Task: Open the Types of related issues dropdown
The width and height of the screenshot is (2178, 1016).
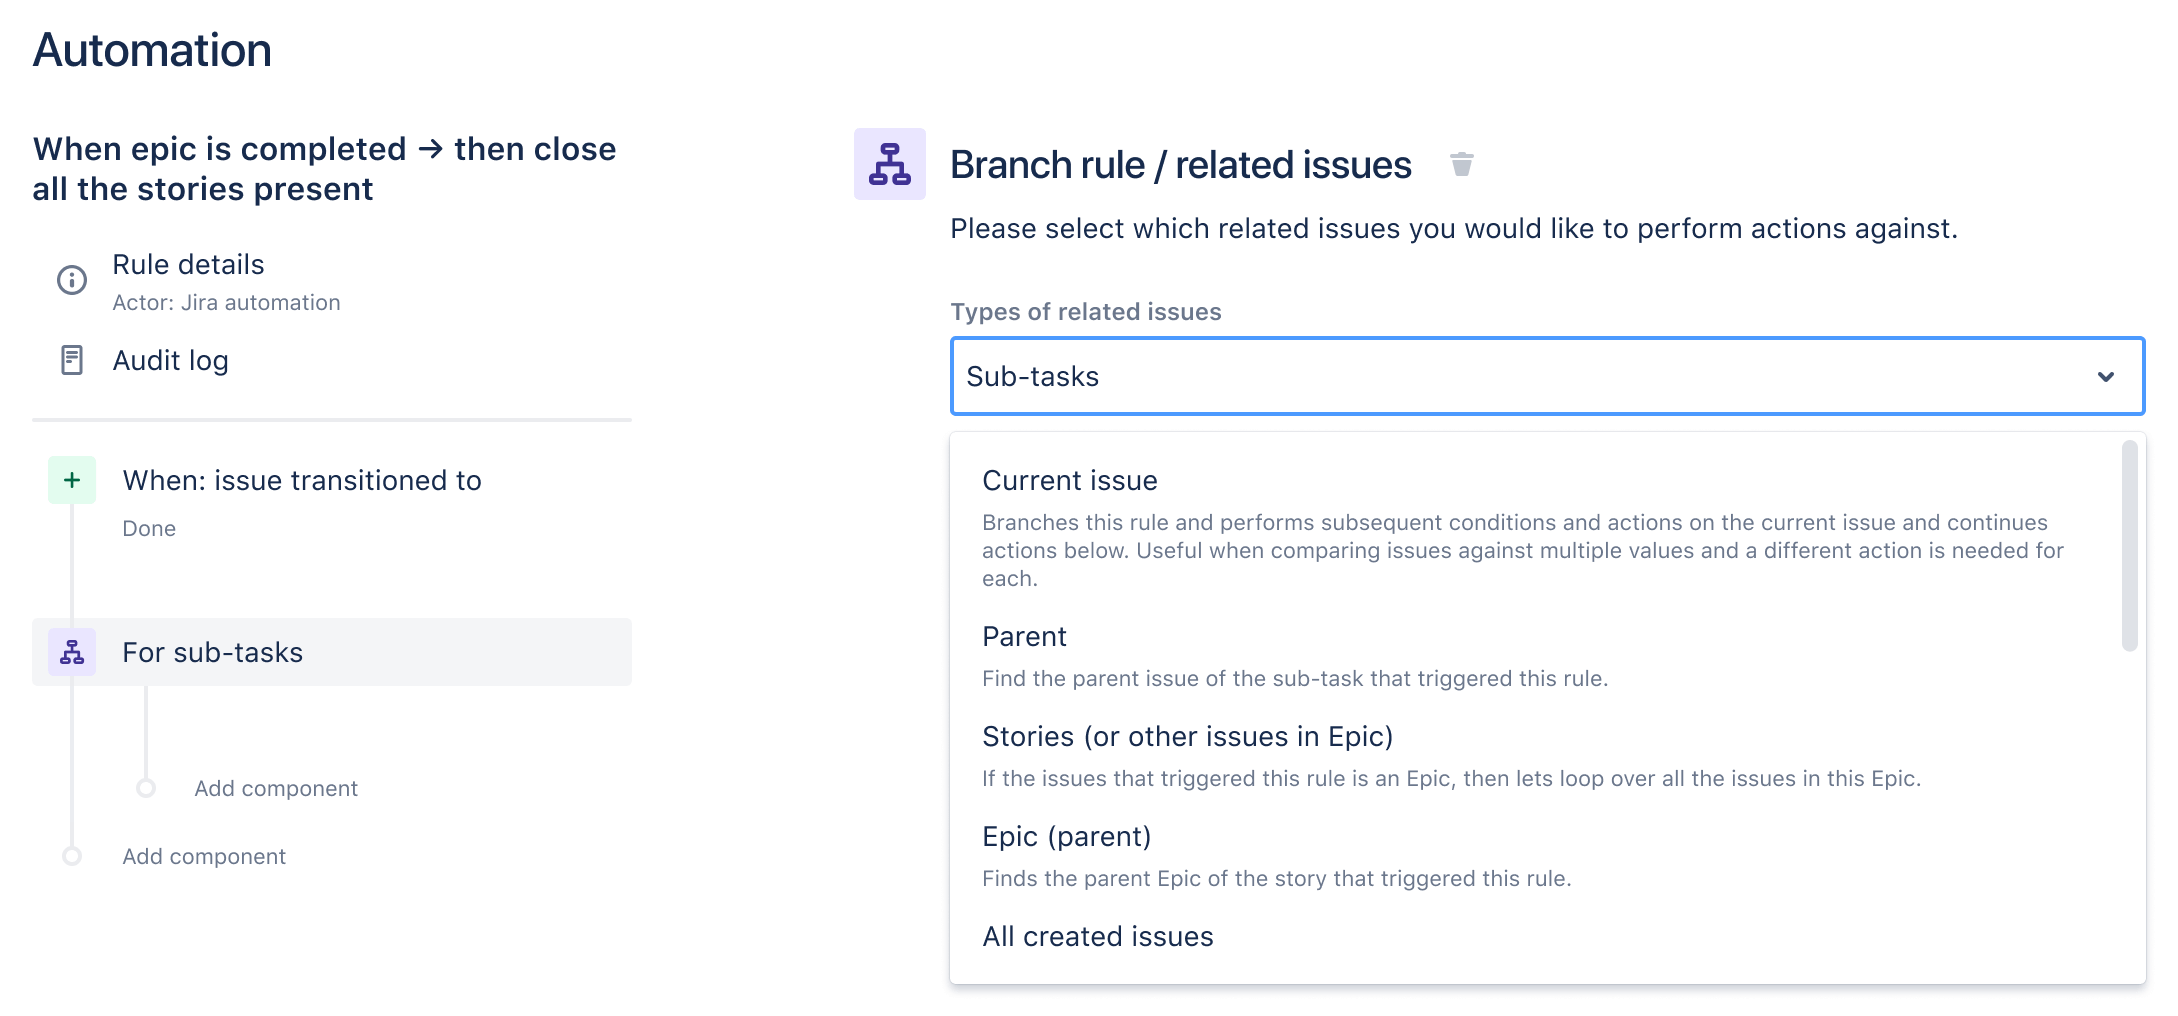Action: 1520,376
